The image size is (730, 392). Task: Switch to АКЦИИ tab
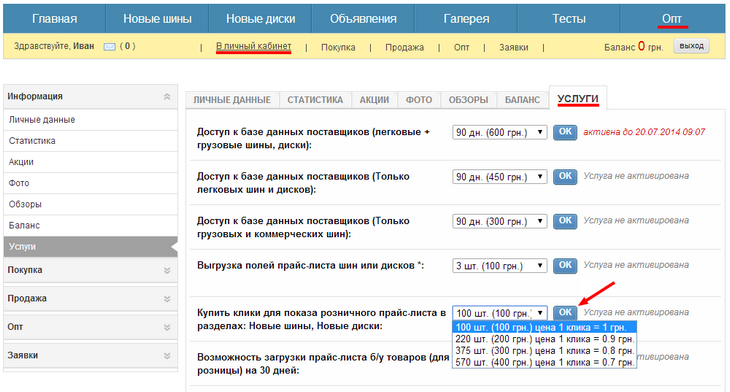pos(374,100)
